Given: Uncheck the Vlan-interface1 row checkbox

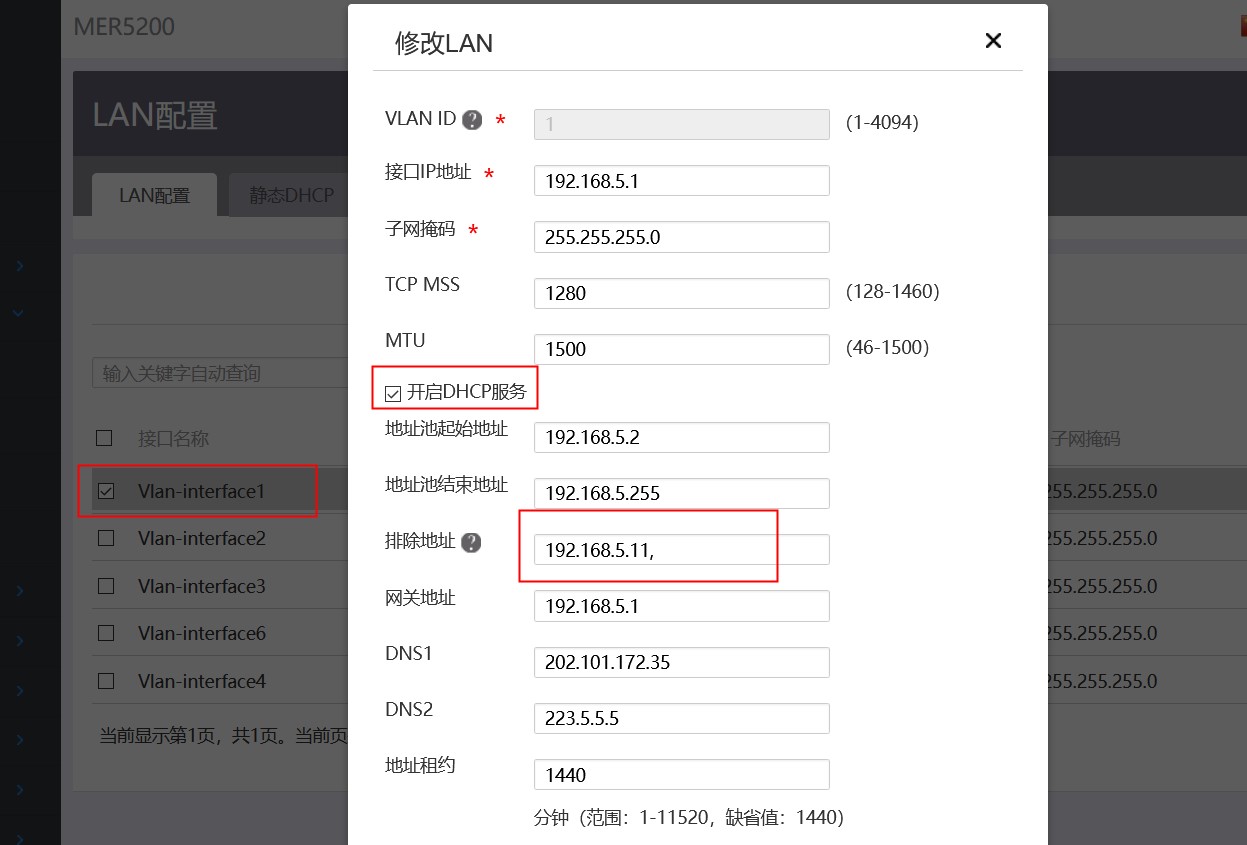Looking at the screenshot, I should [x=106, y=491].
